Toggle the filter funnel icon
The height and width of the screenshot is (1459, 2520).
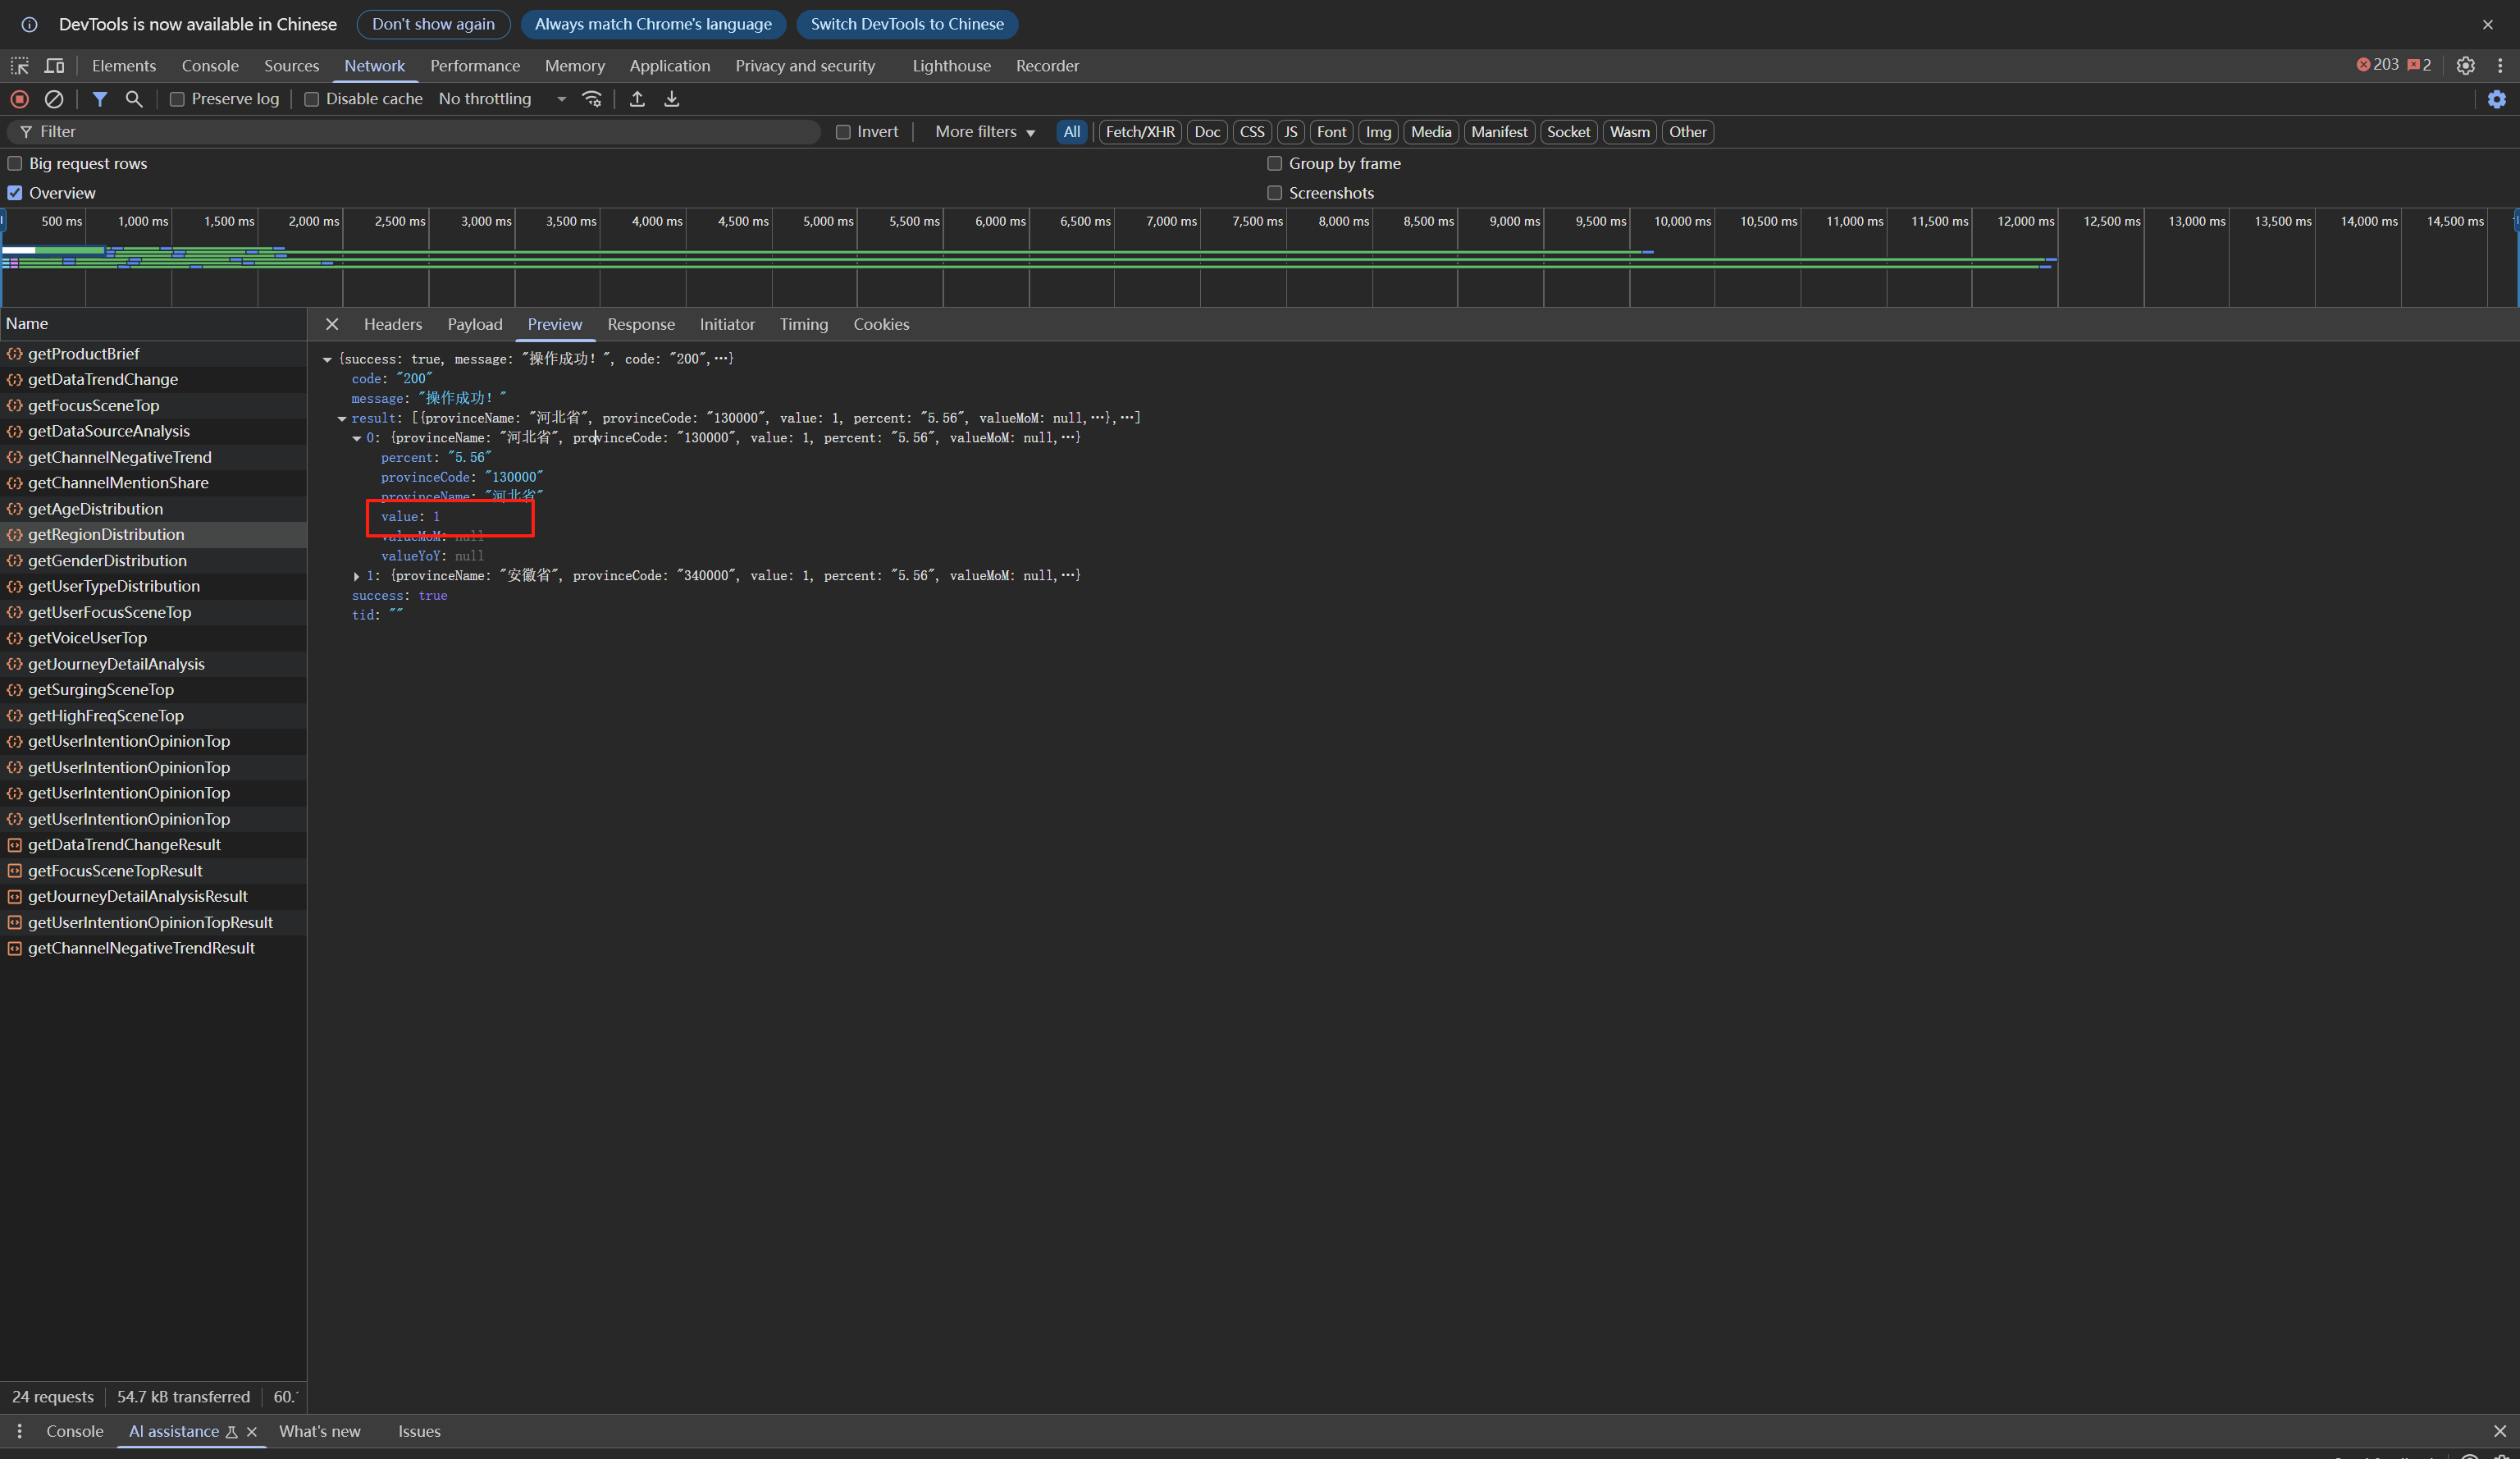click(x=100, y=99)
